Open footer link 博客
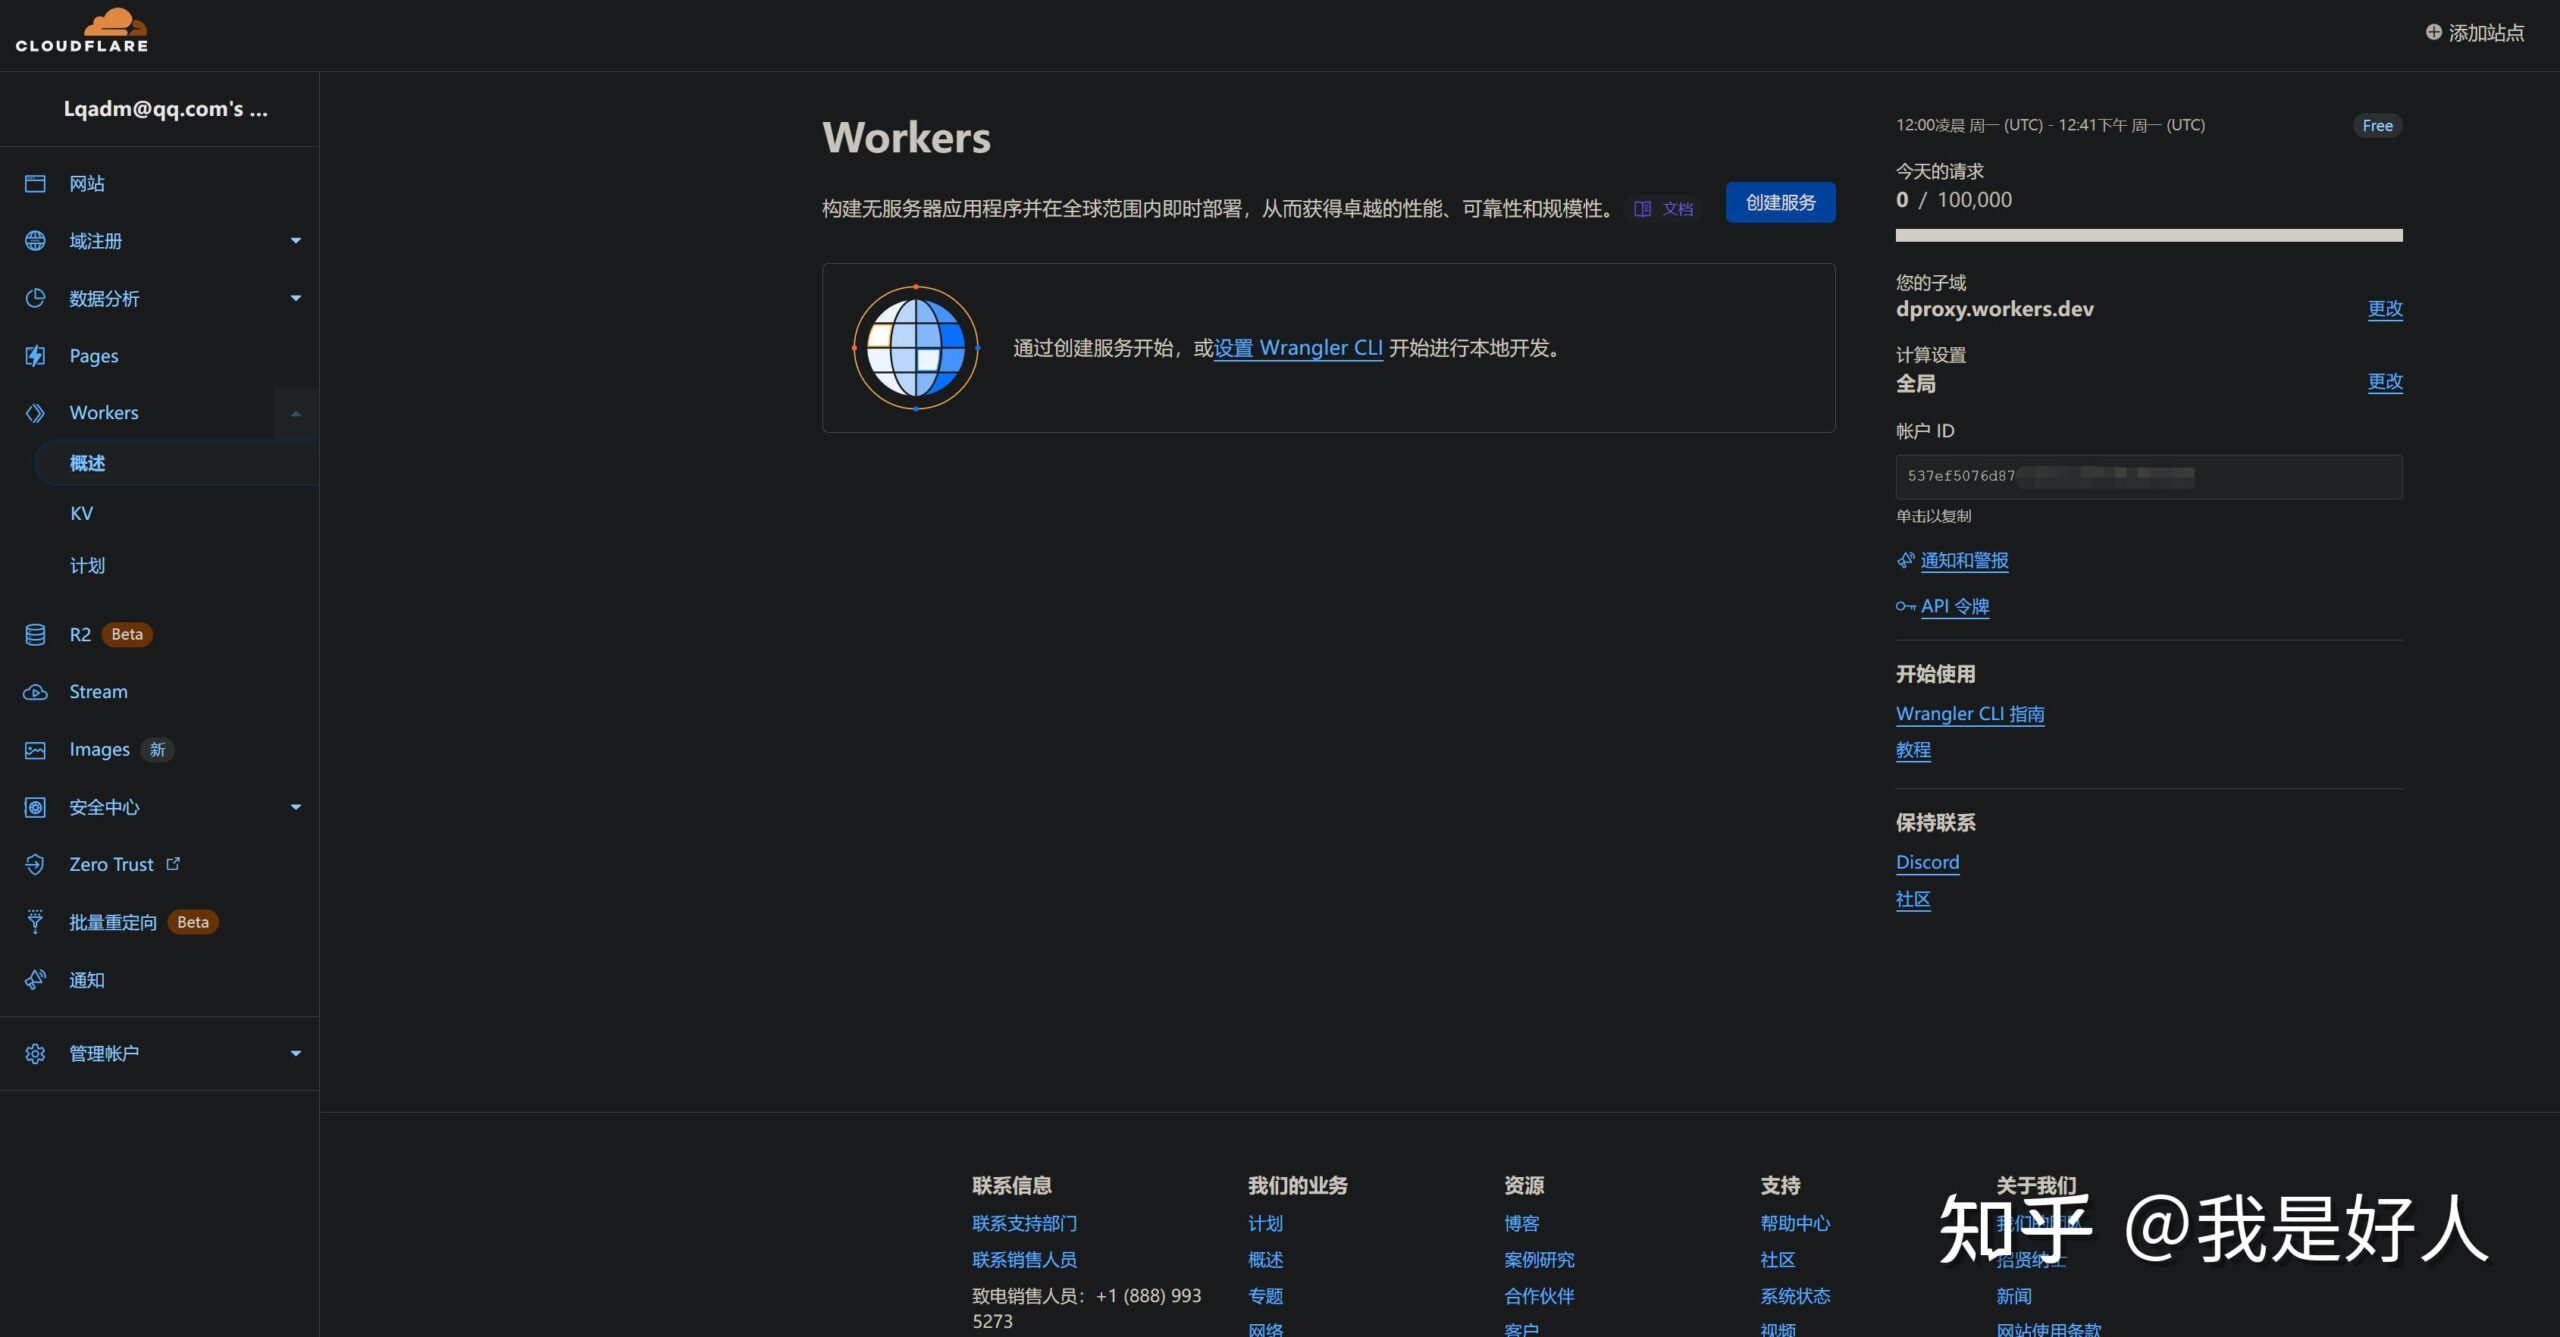Viewport: 2560px width, 1337px height. [1521, 1224]
